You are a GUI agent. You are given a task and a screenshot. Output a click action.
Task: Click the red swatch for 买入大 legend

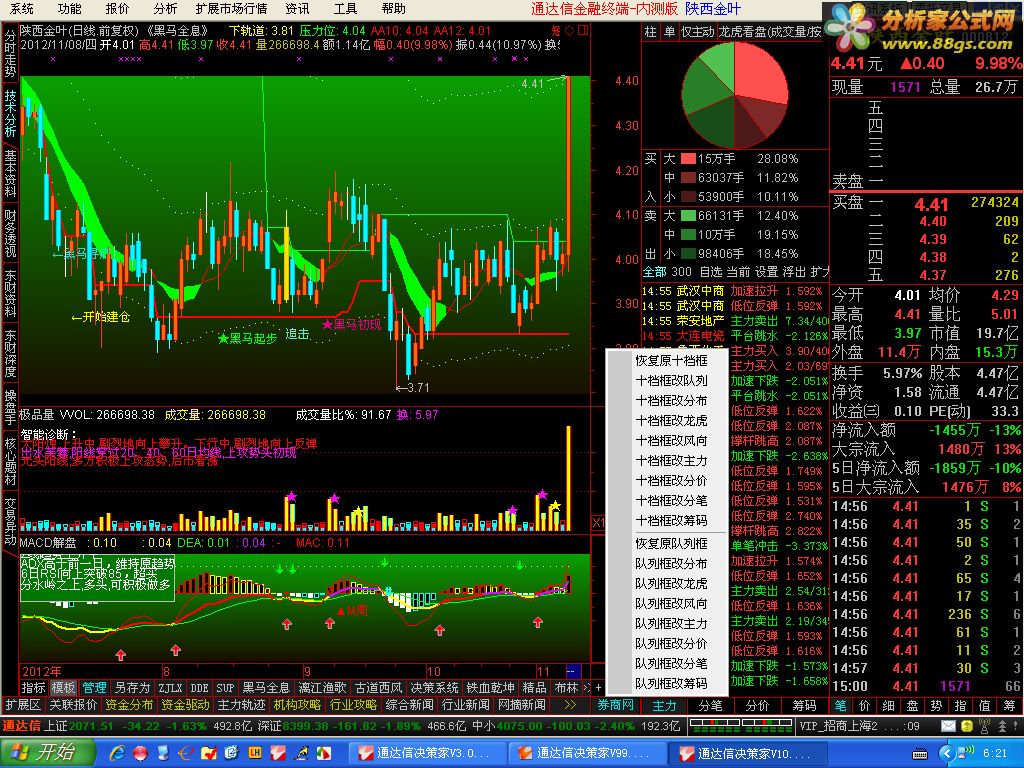[x=688, y=159]
